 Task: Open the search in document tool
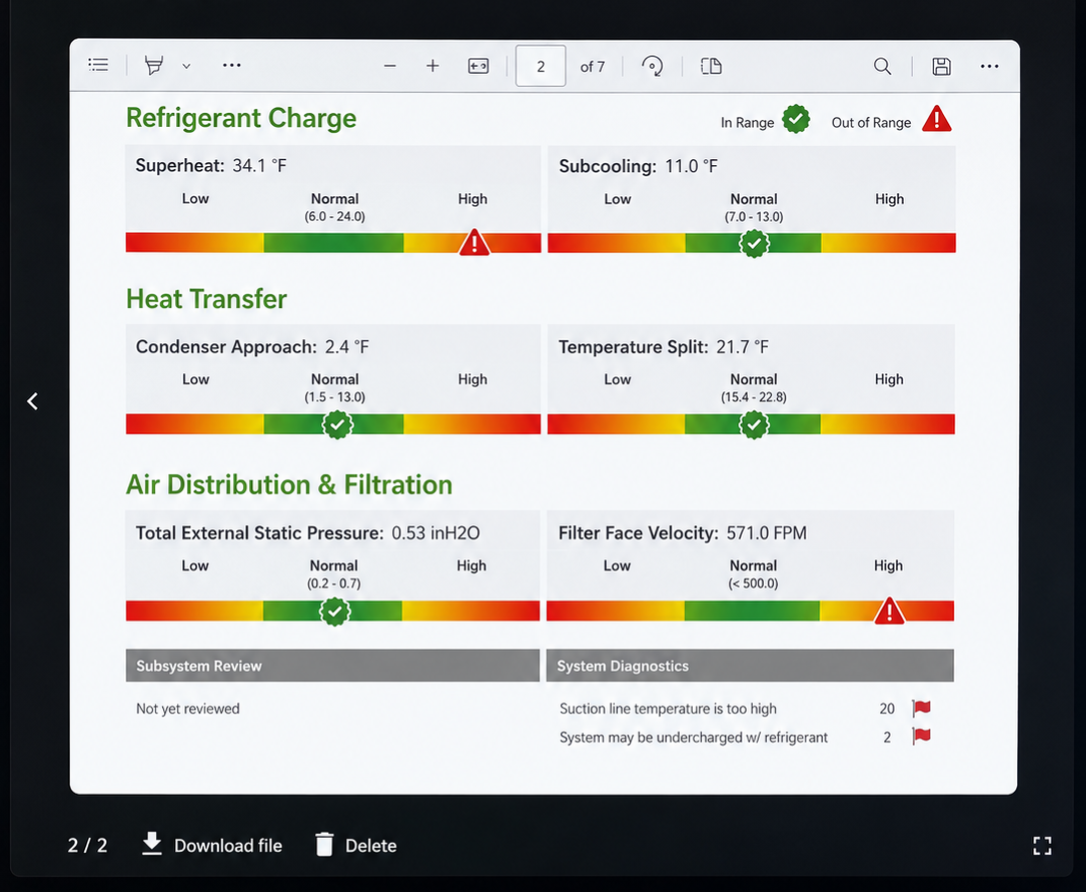click(x=882, y=66)
